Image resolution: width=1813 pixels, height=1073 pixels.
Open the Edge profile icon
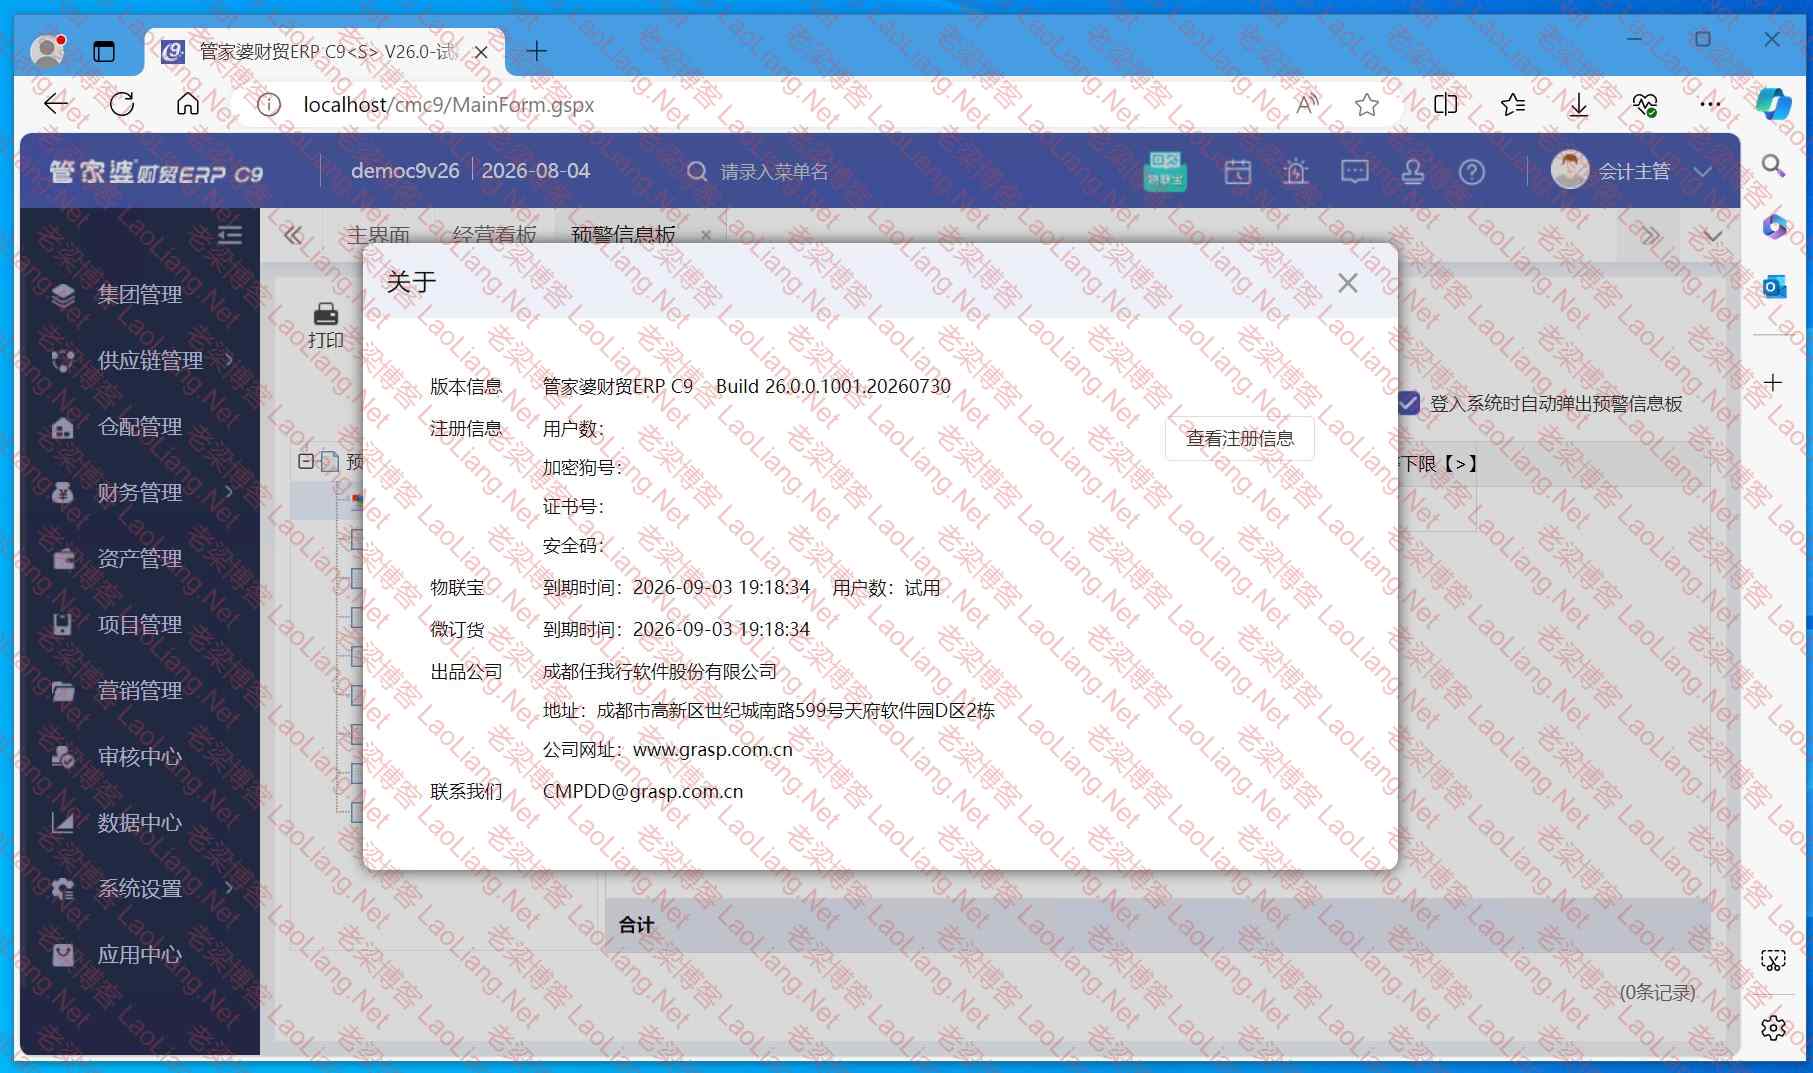click(x=47, y=50)
